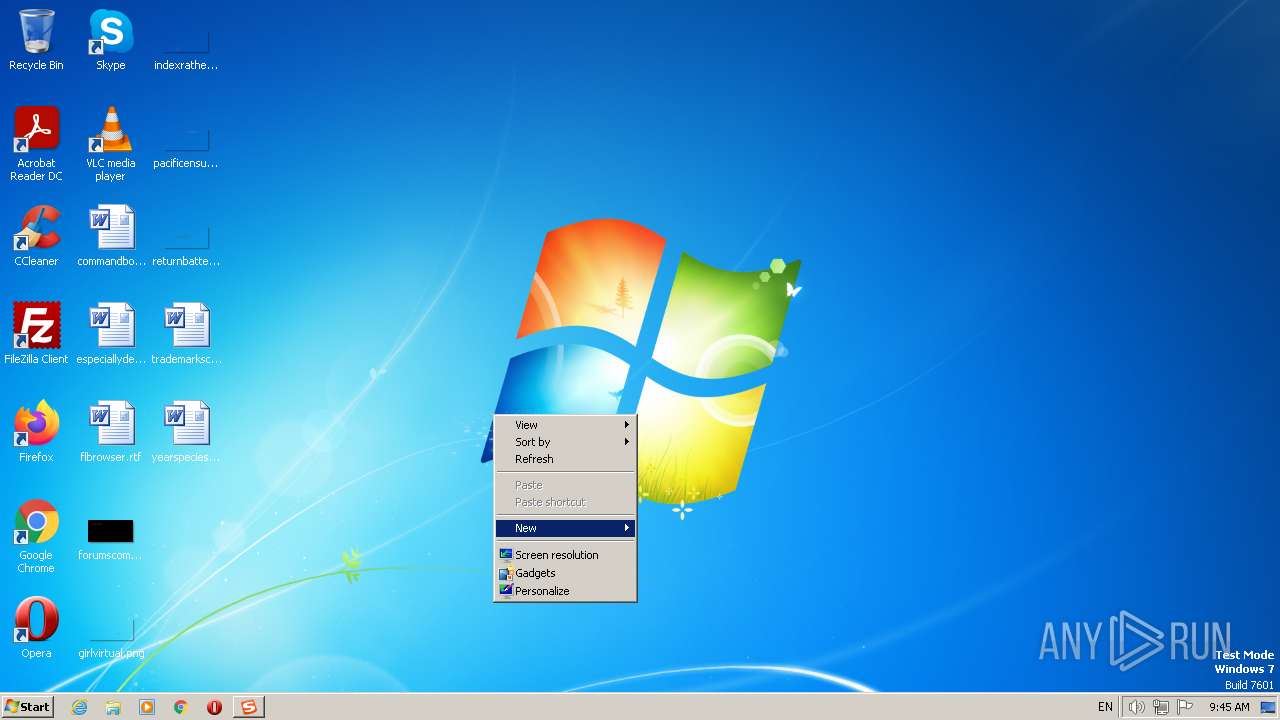Select the forumscom... black thumbnail file
The height and width of the screenshot is (720, 1280).
pyautogui.click(x=110, y=538)
